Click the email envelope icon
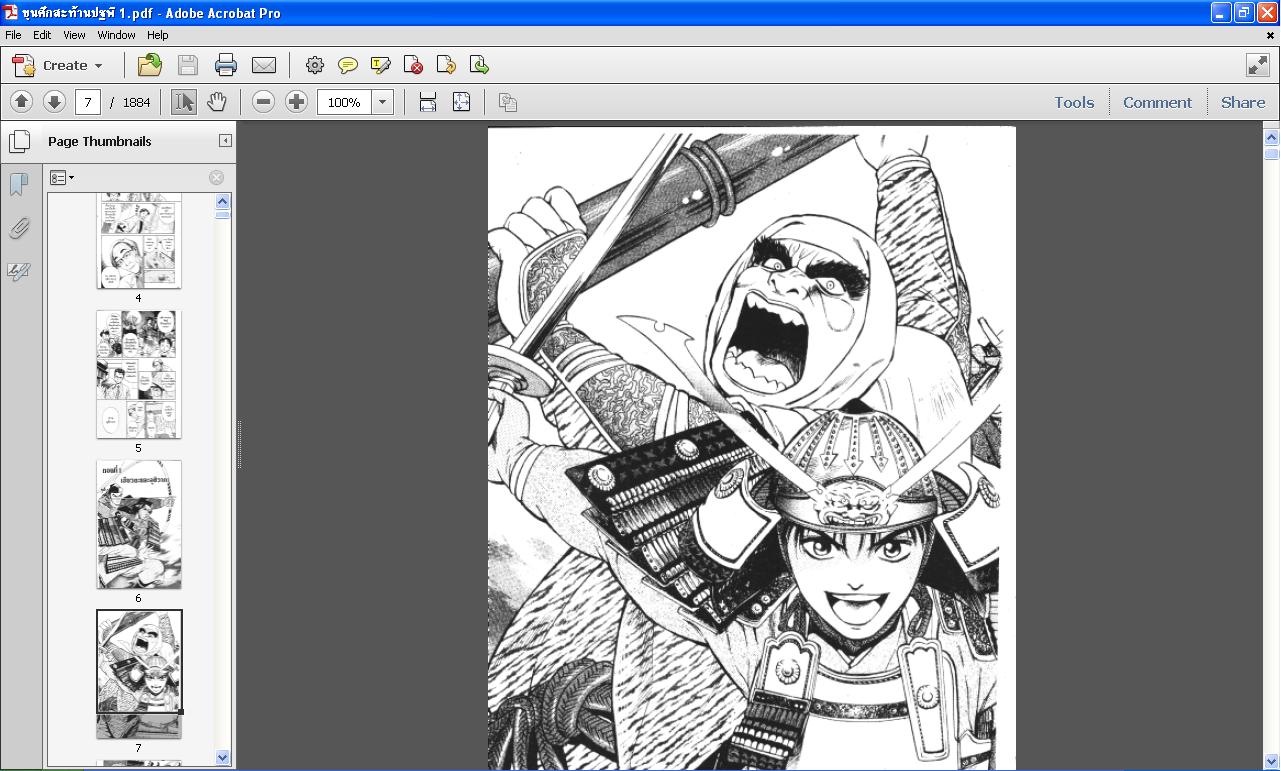Image resolution: width=1281 pixels, height=771 pixels. 264,65
